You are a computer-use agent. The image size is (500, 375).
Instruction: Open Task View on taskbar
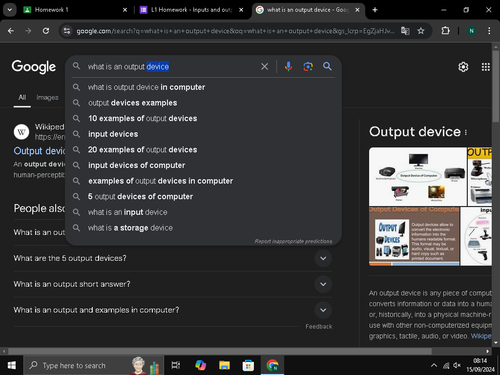pos(176,366)
